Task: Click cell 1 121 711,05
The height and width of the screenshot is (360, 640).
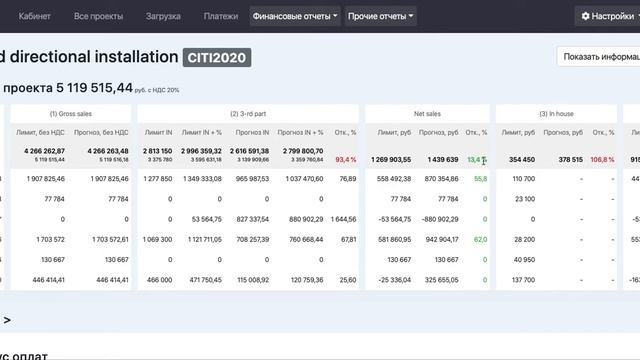Action: [204, 239]
